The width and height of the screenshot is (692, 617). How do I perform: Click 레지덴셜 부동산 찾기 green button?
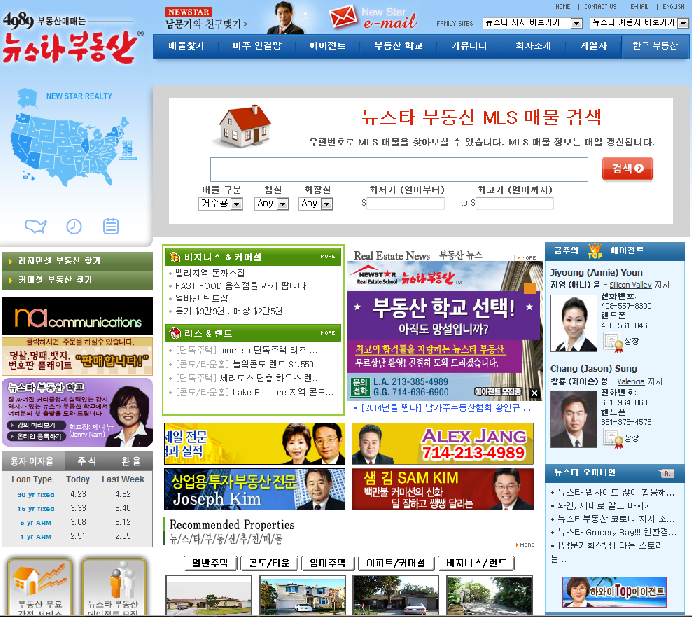click(77, 261)
